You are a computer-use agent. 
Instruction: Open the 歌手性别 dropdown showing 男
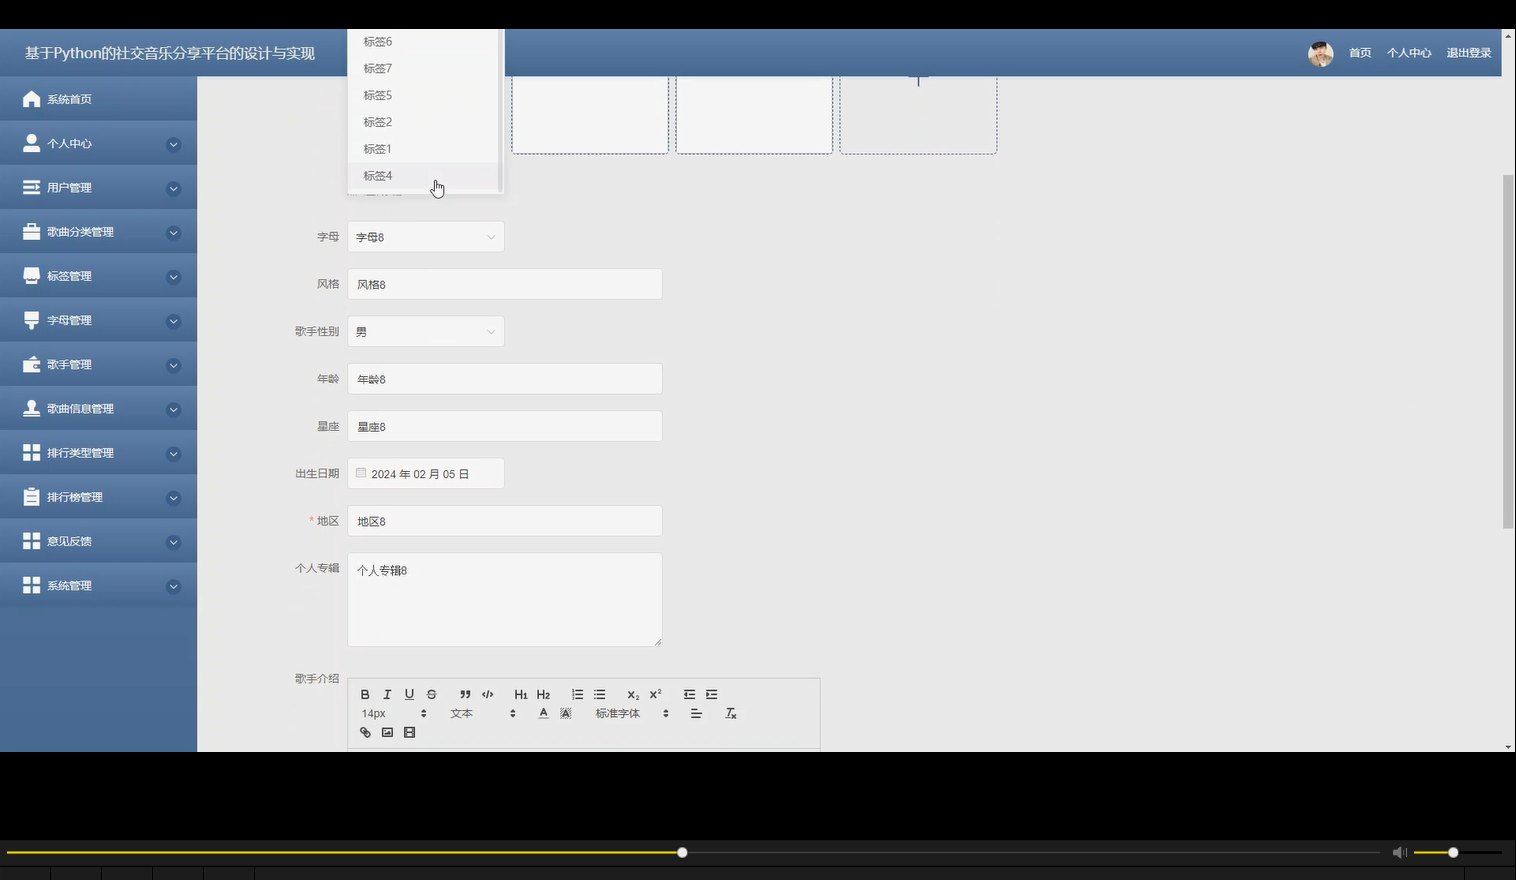click(x=426, y=332)
